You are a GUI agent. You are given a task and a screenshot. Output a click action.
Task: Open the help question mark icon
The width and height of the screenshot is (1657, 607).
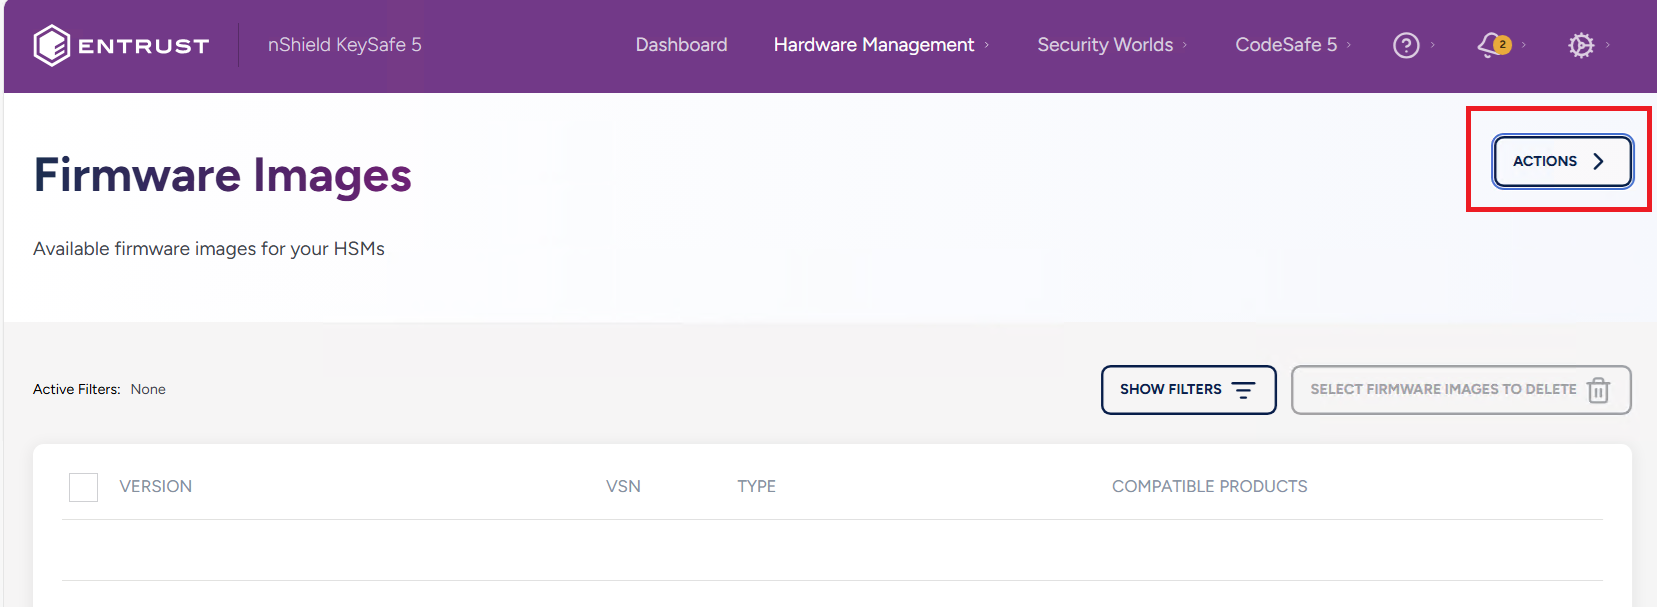[1406, 45]
